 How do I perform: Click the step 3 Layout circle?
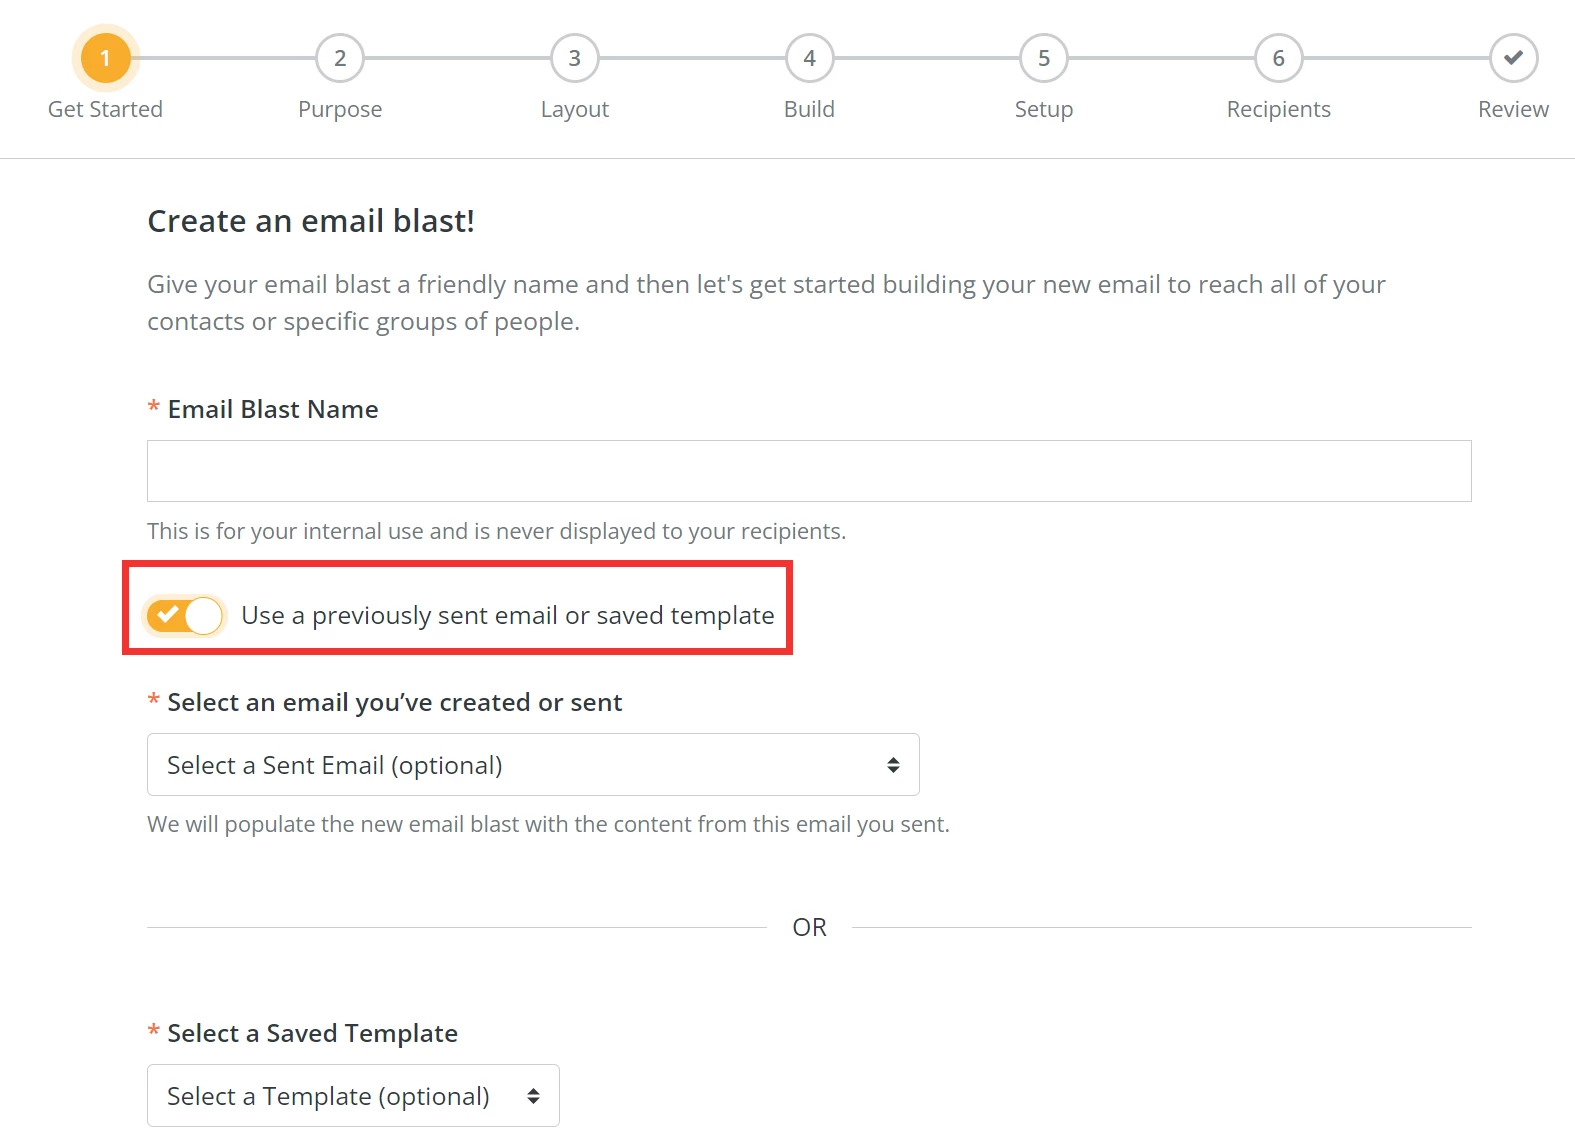tap(574, 58)
